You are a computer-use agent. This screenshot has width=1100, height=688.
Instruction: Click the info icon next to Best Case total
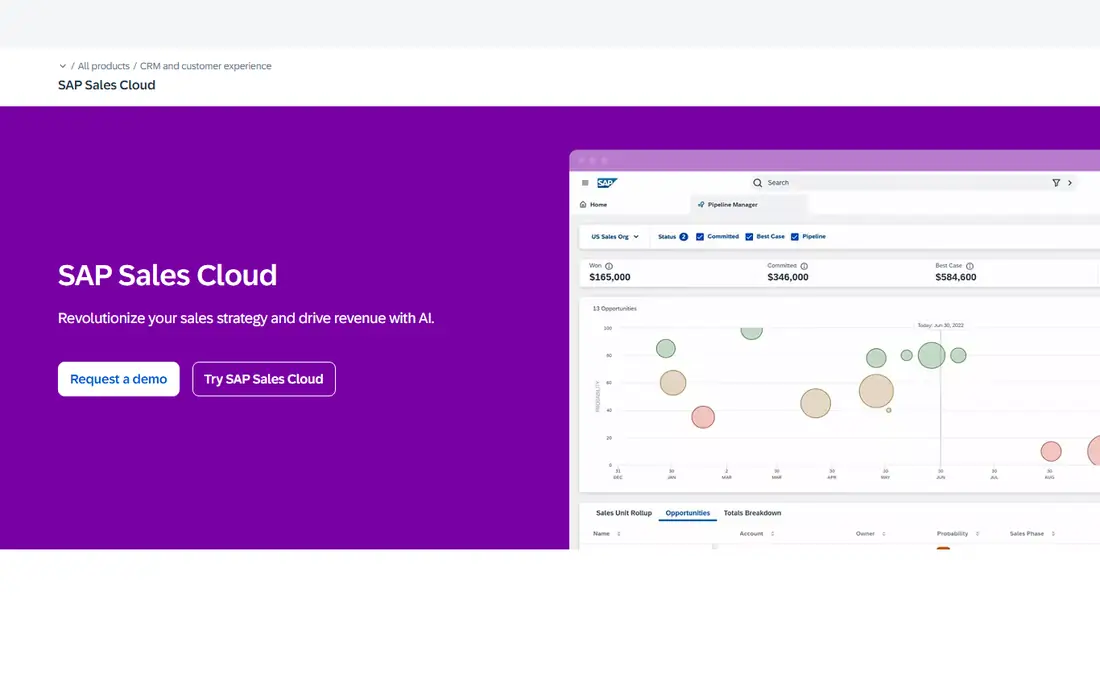coord(970,267)
